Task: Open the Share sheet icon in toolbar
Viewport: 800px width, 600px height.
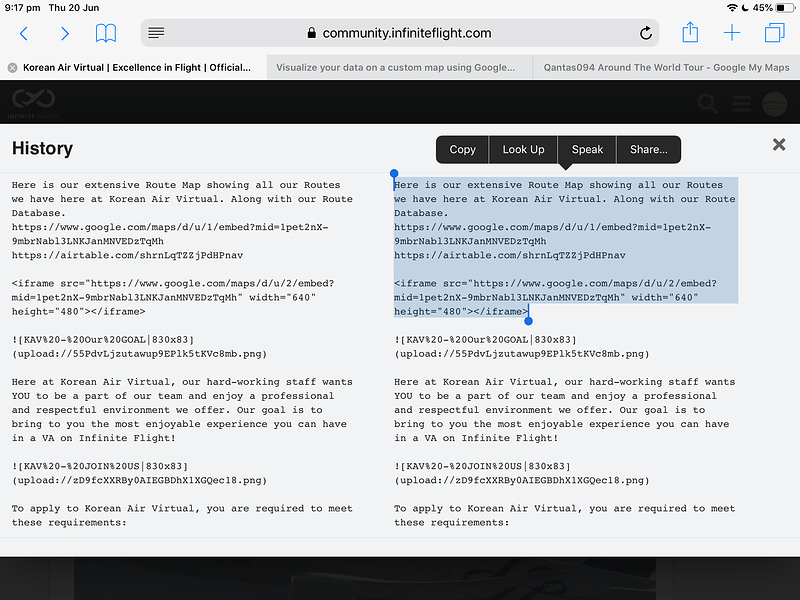Action: click(x=690, y=32)
